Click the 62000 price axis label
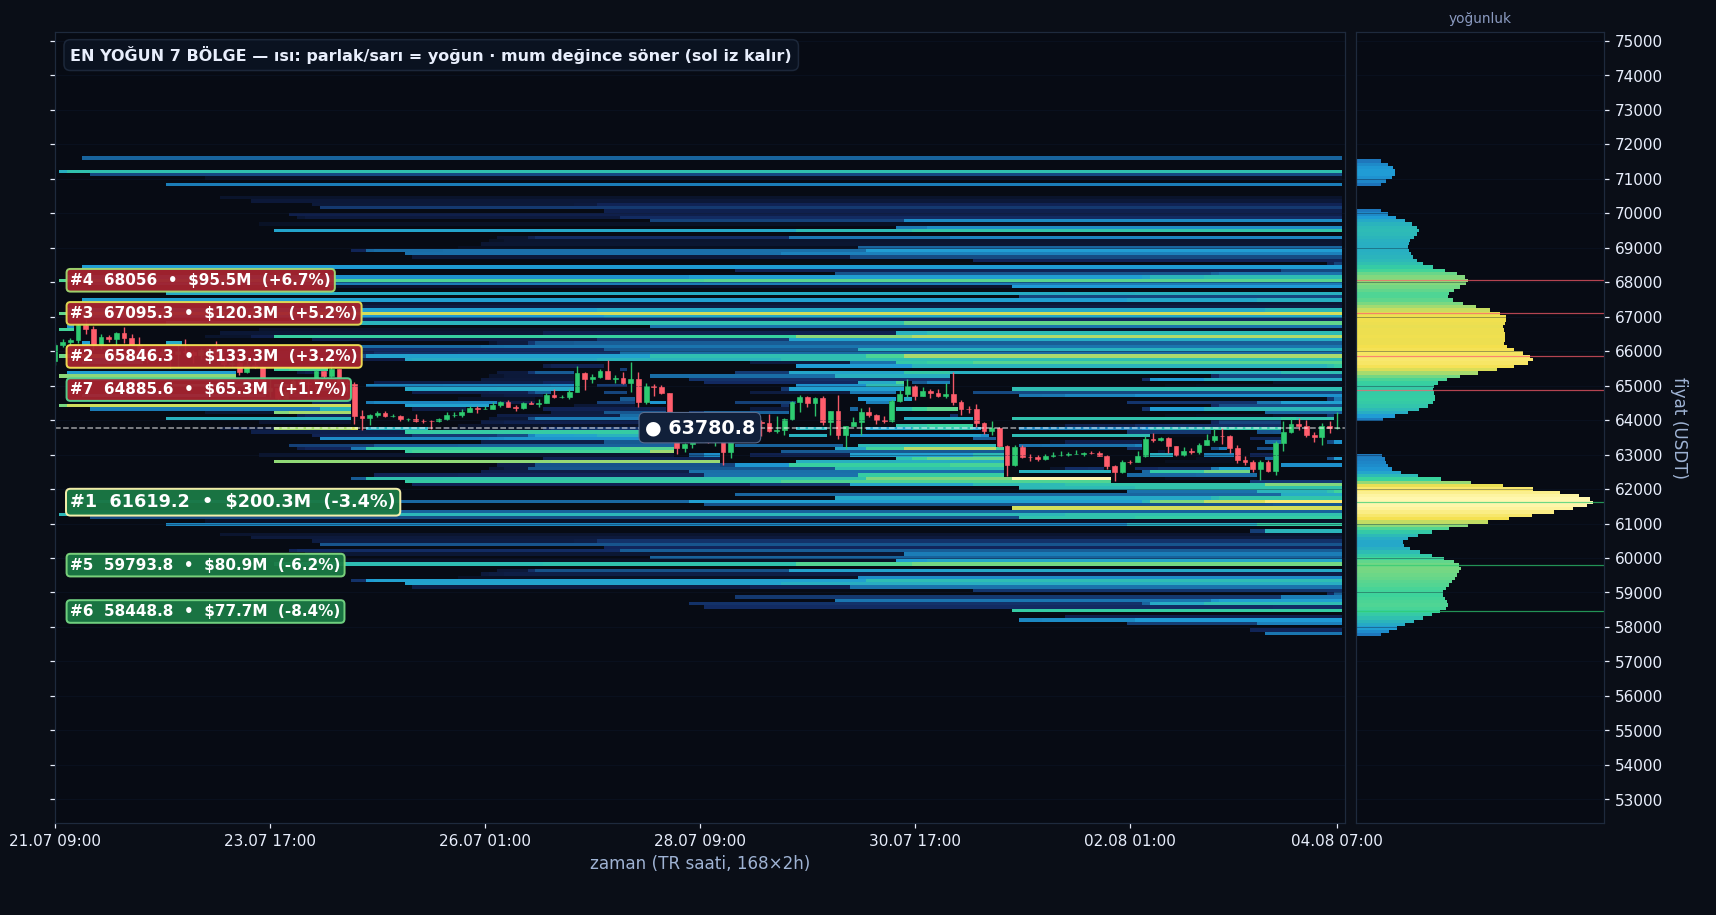Screen dimensions: 1716x915 click(1638, 490)
